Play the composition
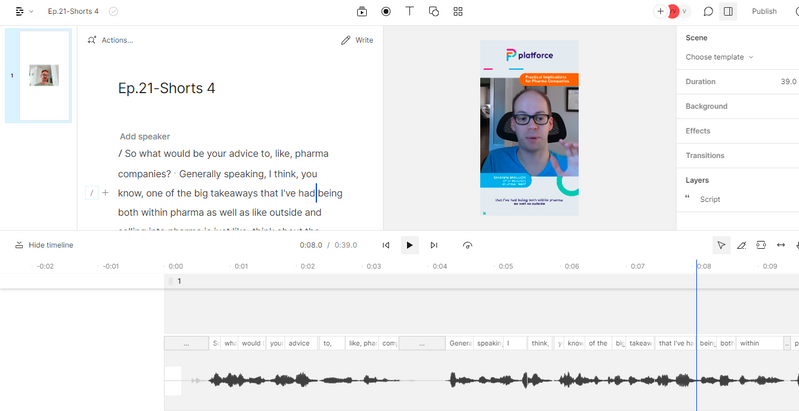Image resolution: width=799 pixels, height=411 pixels. click(x=409, y=245)
